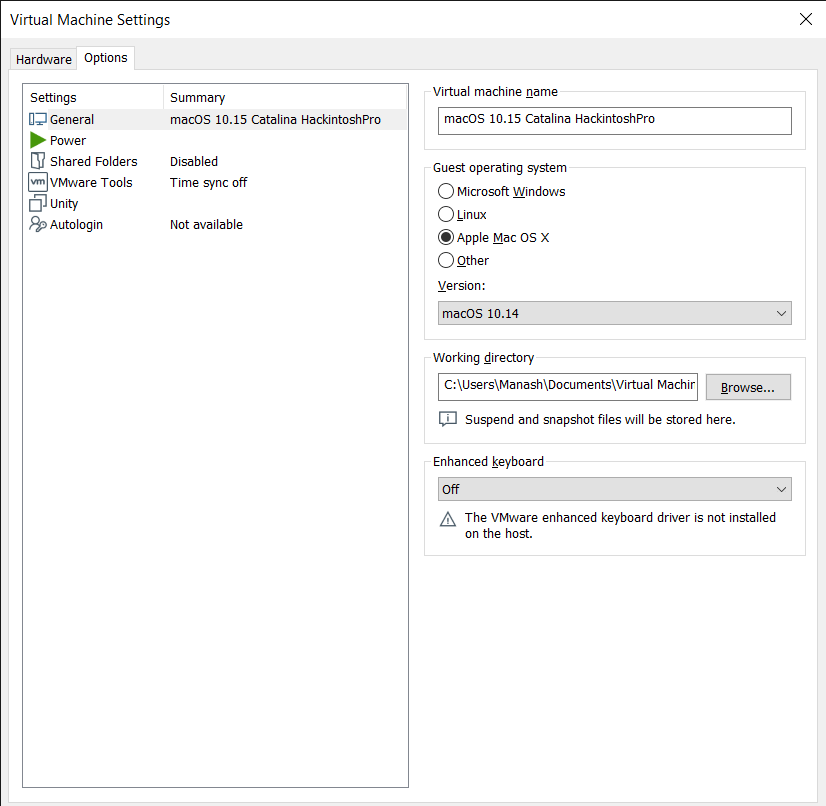Select the Microsoft Windows radio button

coord(446,191)
